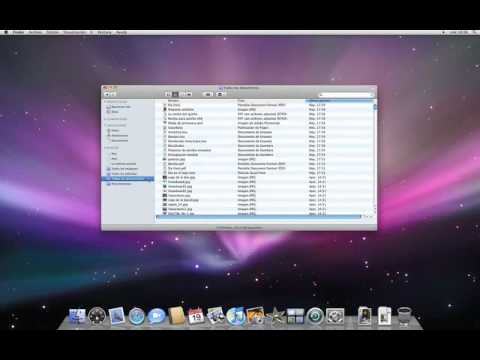Select the Ayer saved search

point(114,159)
